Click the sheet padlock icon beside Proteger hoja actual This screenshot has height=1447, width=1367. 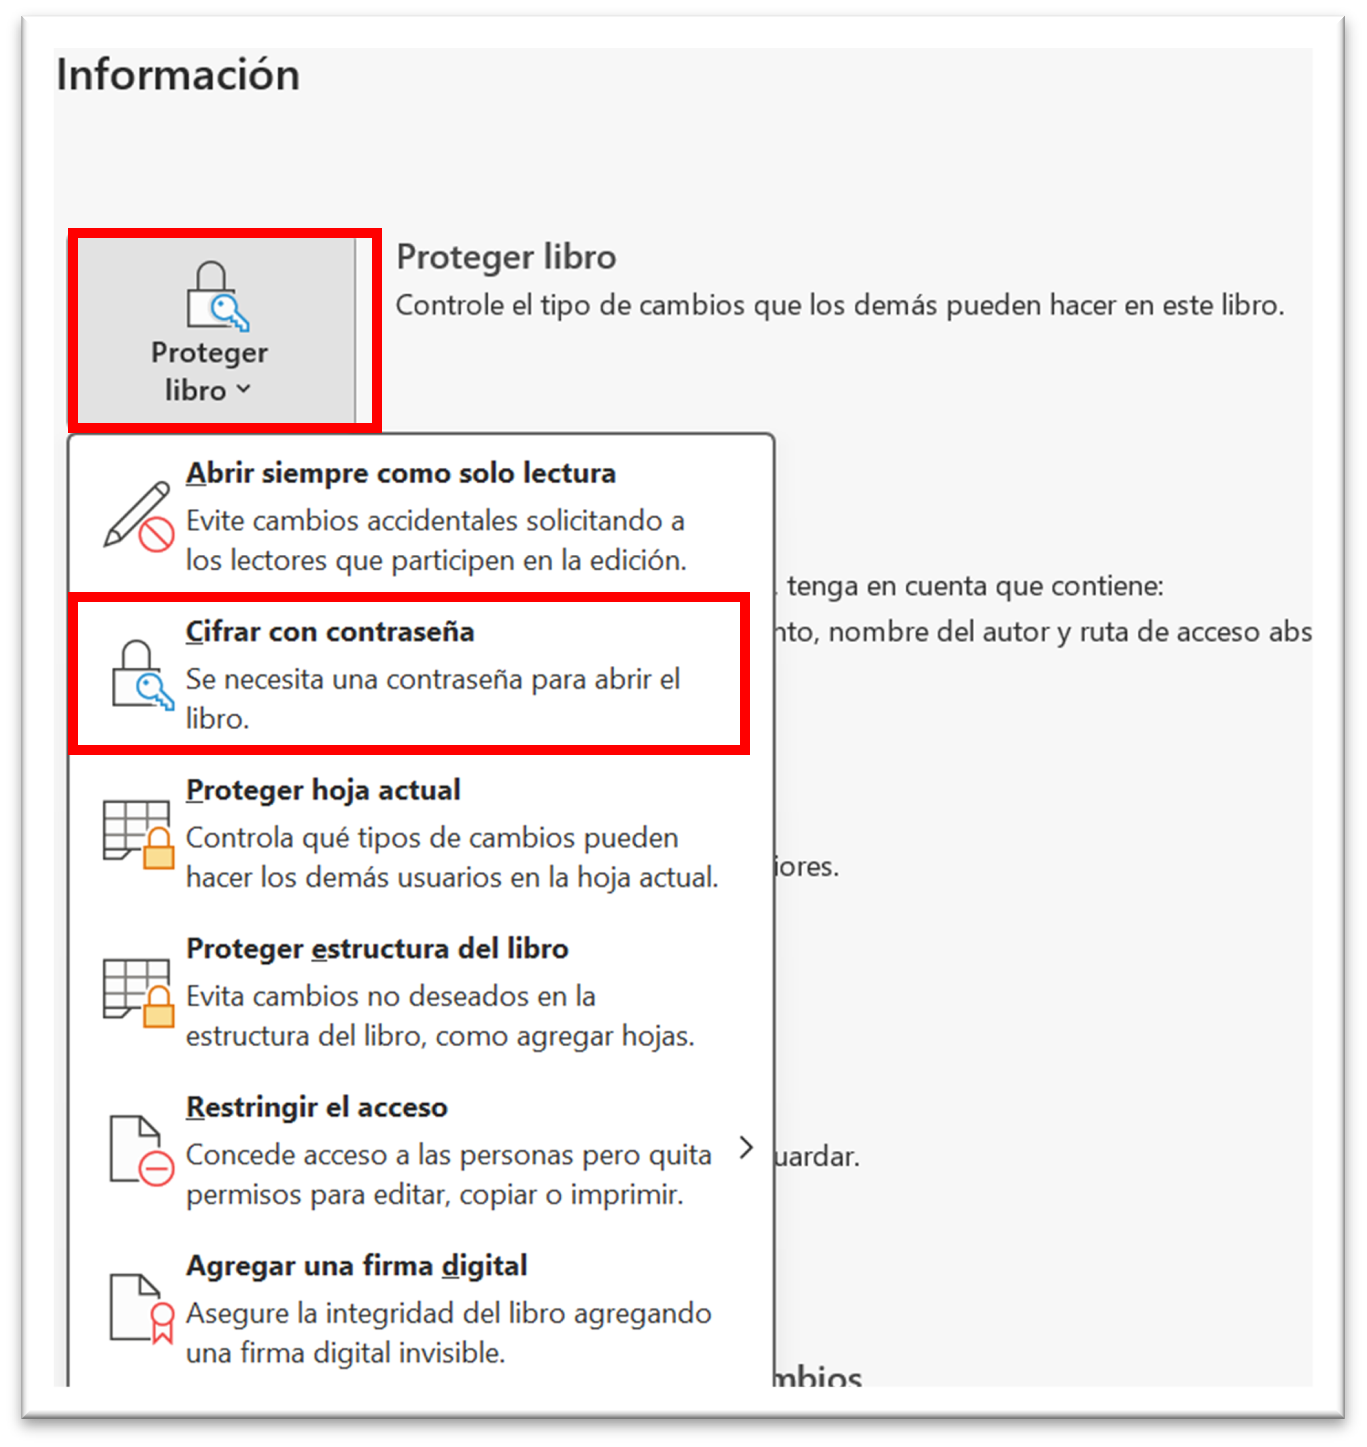pyautogui.click(x=139, y=834)
